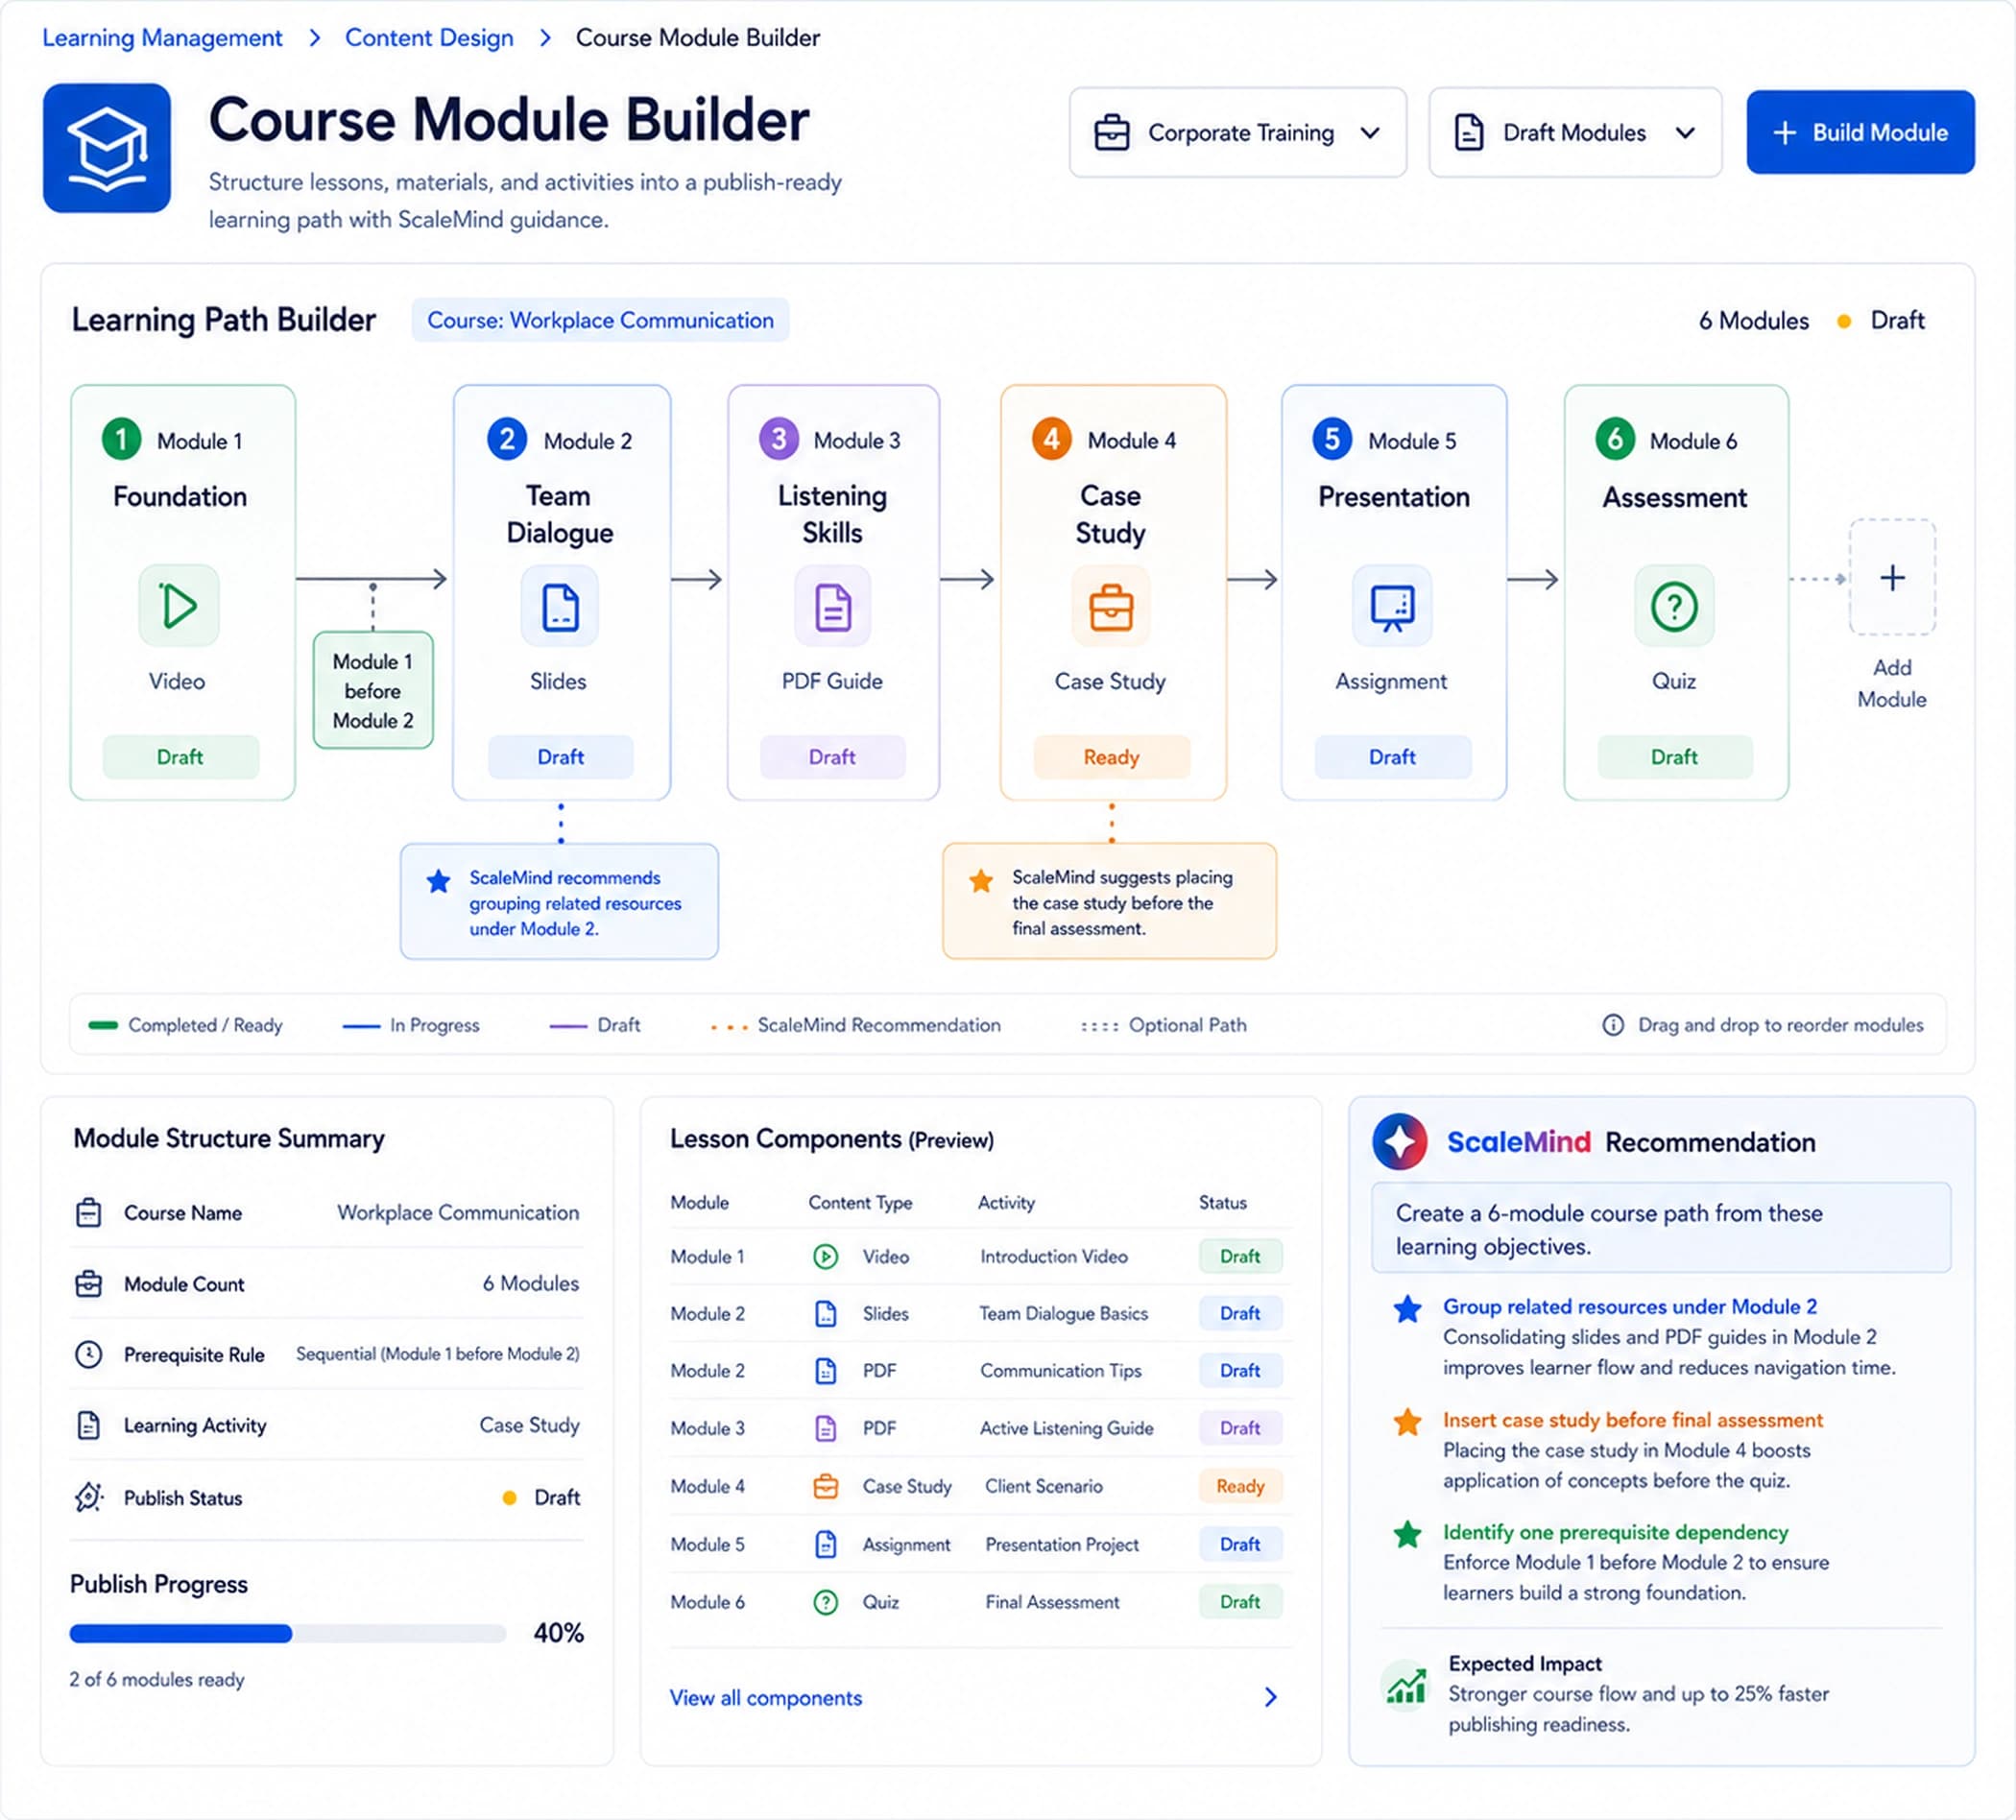2016x1820 pixels.
Task: Click the PDF Guide document icon in Module 3
Action: click(x=833, y=606)
